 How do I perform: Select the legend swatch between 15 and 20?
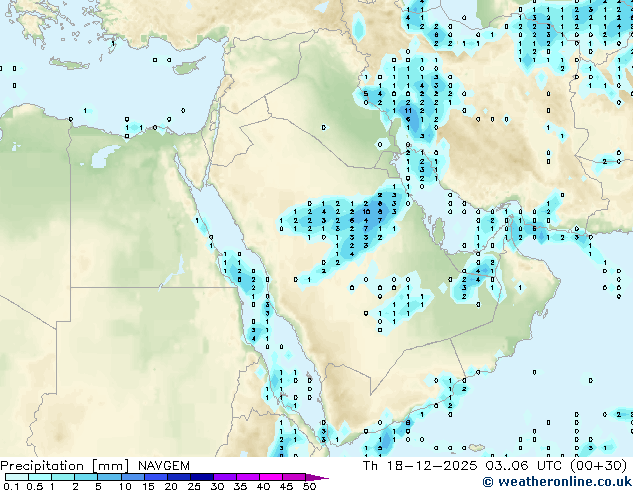(x=155, y=477)
